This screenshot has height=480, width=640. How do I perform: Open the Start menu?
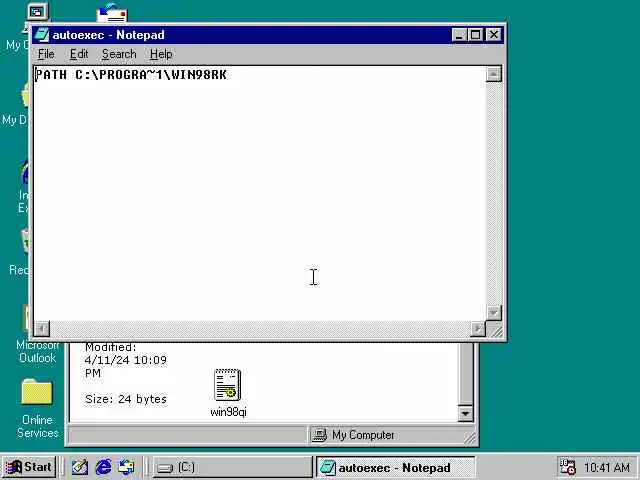(29, 467)
